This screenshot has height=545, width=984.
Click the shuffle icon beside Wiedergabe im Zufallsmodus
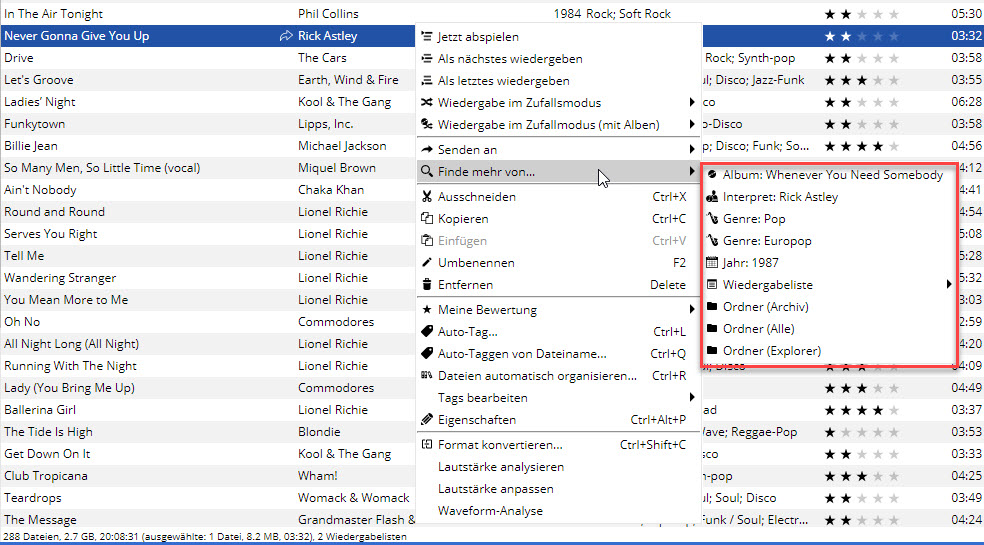point(427,103)
